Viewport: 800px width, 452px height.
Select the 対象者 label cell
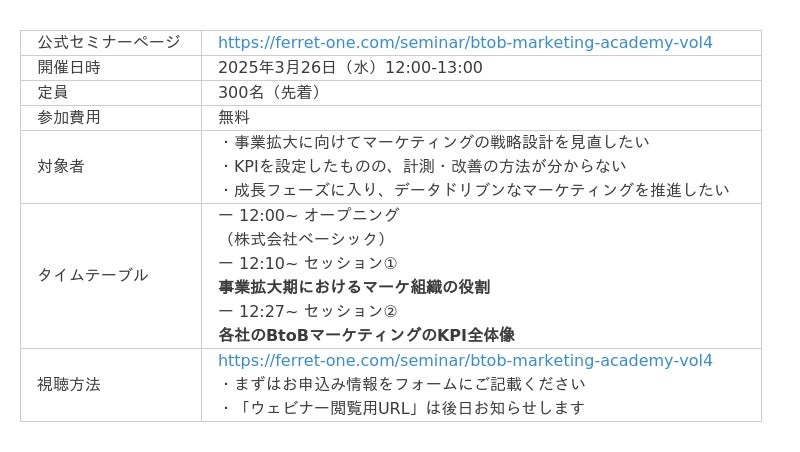(x=111, y=167)
